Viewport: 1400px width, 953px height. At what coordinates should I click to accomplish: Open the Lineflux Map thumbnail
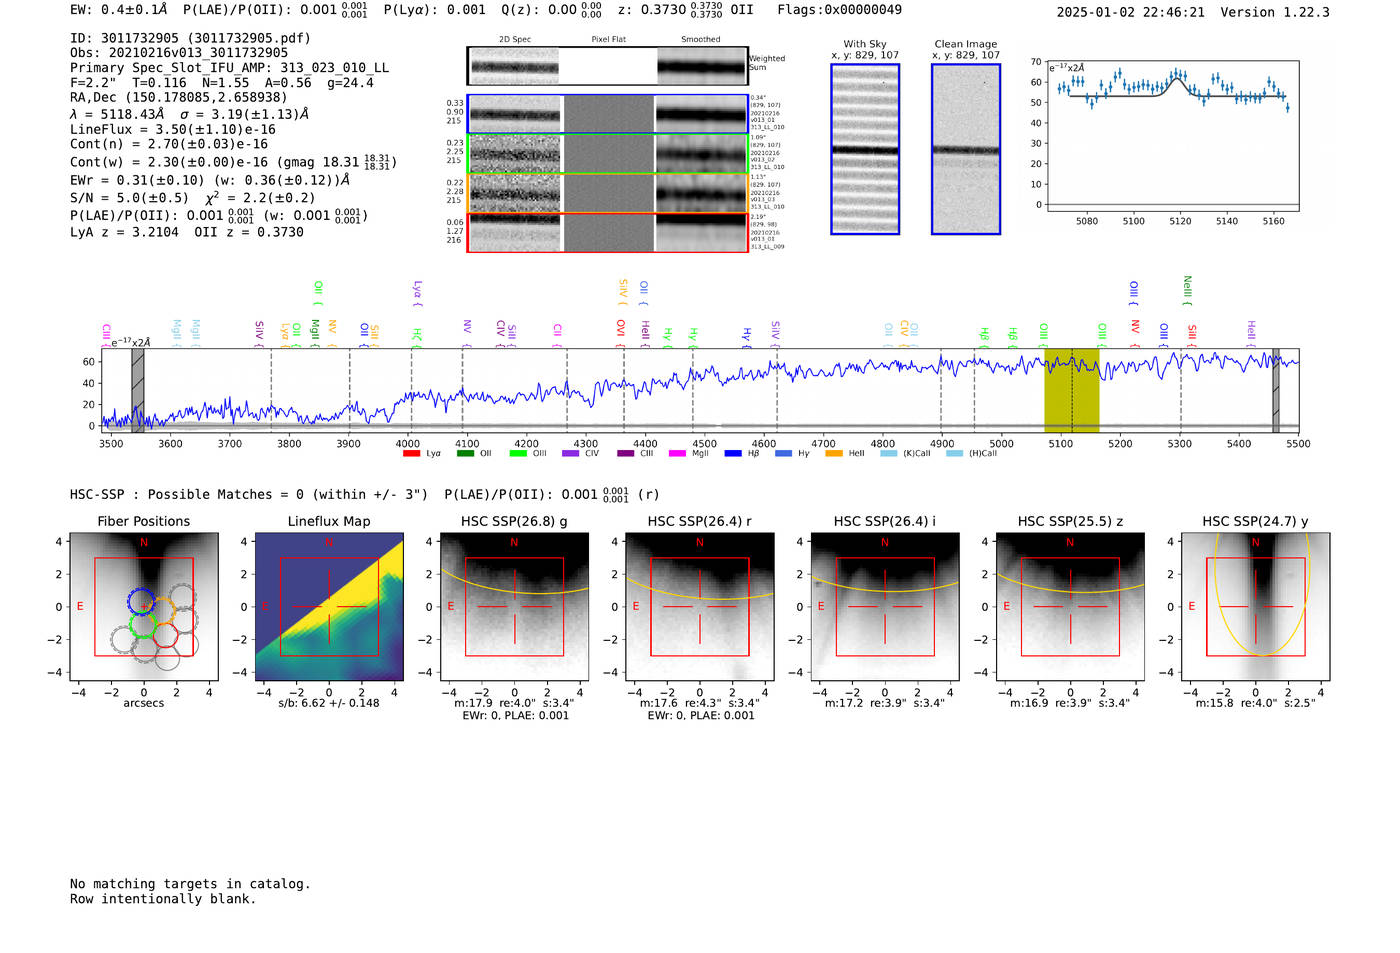click(329, 607)
